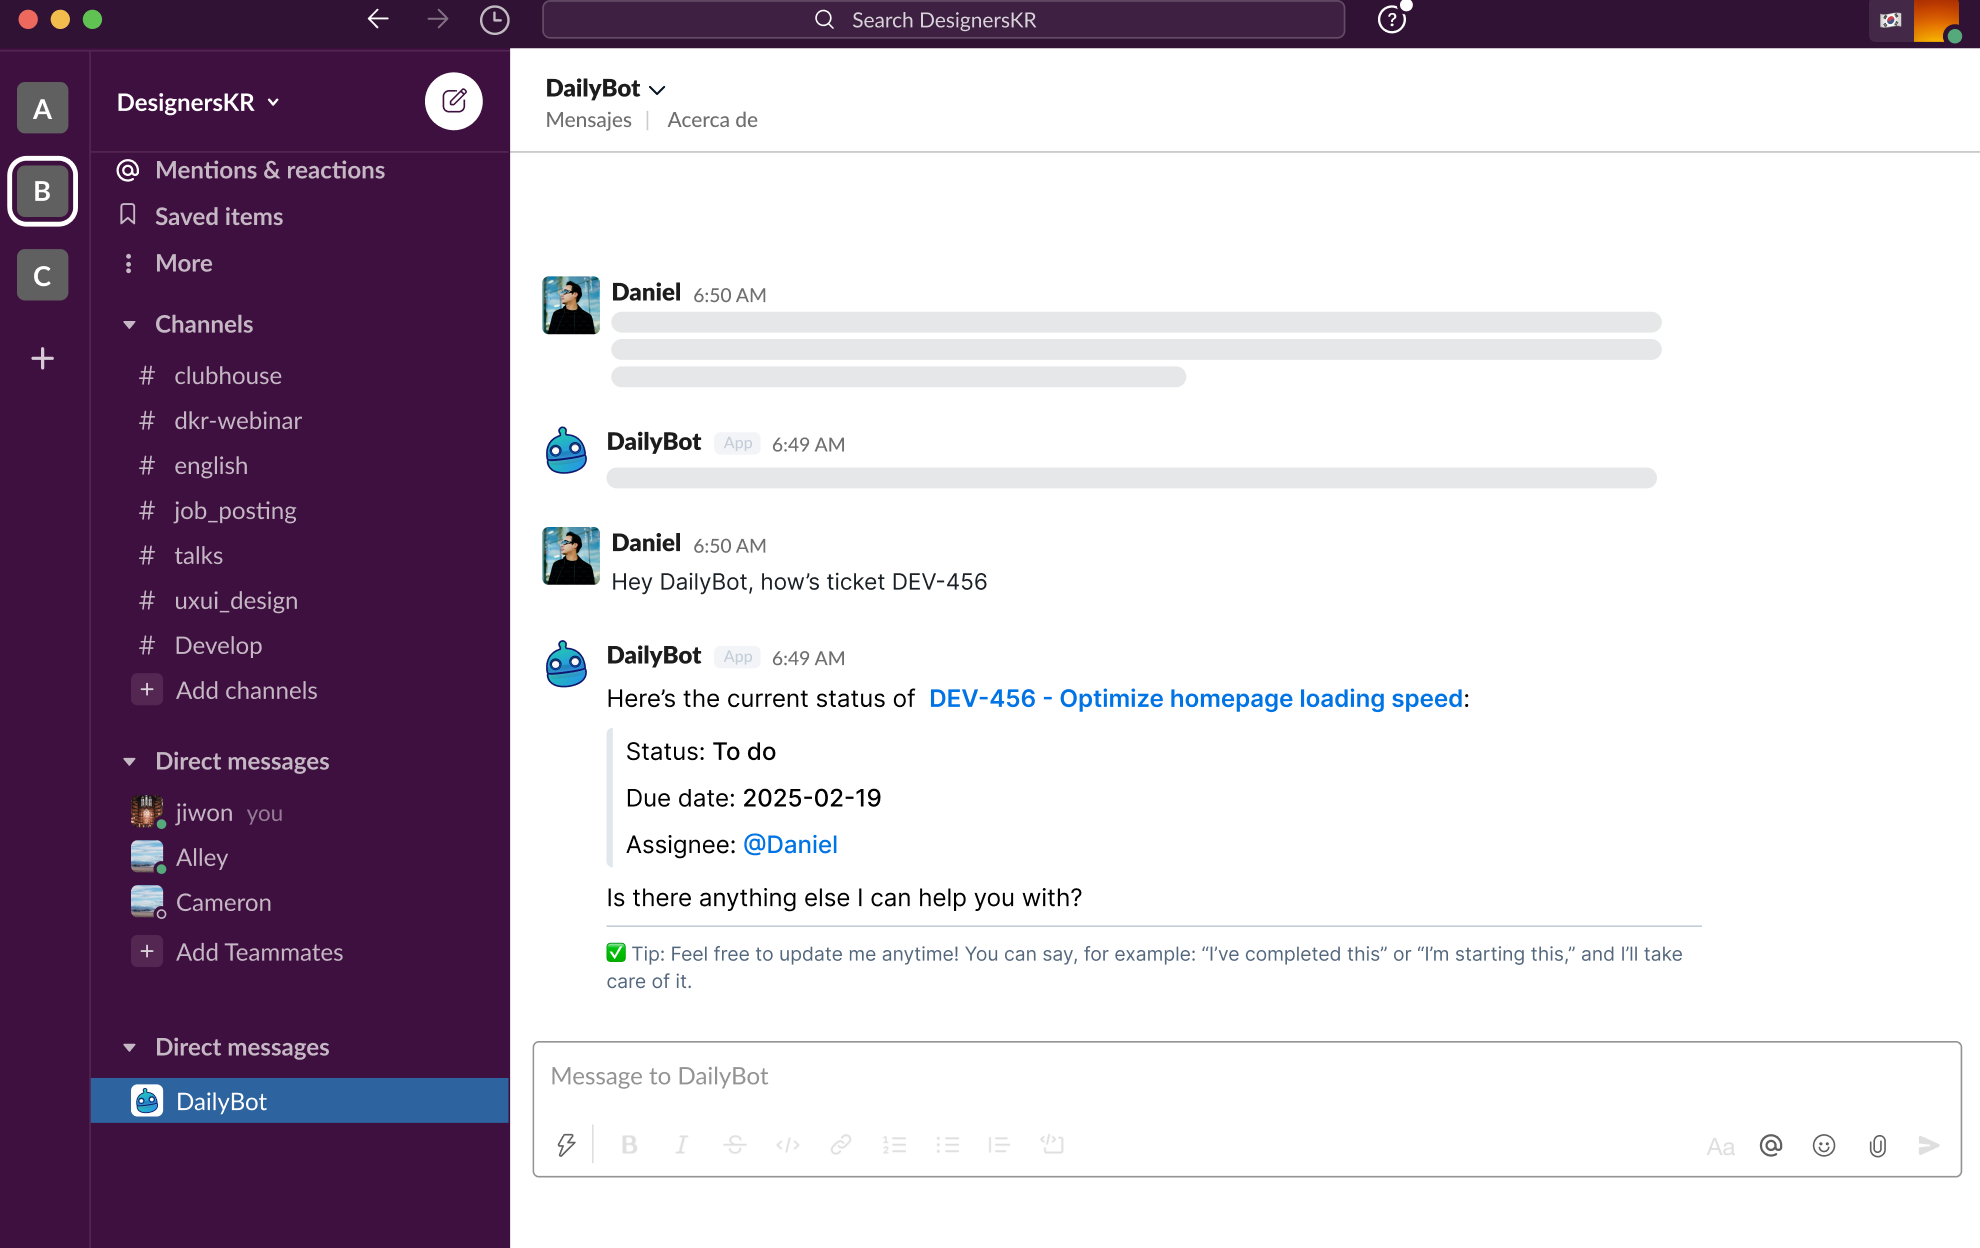Collapse the Channels section
This screenshot has width=1980, height=1248.
pyautogui.click(x=129, y=325)
